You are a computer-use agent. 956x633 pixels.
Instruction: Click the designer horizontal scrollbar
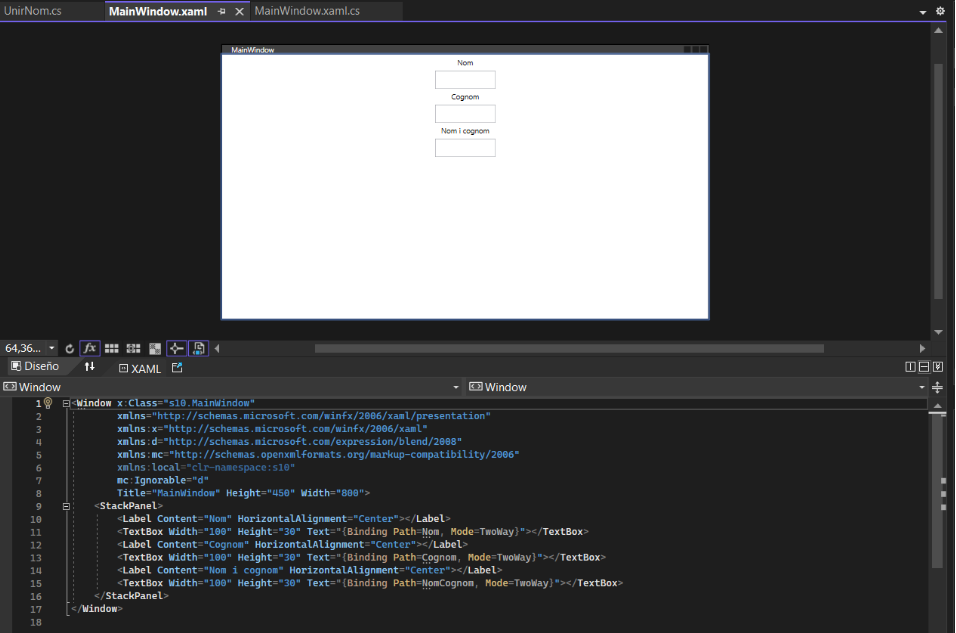[x=568, y=349]
